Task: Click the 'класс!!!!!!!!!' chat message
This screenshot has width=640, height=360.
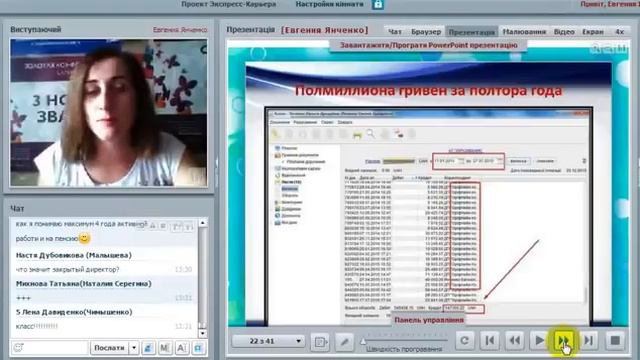Action: coord(37,326)
